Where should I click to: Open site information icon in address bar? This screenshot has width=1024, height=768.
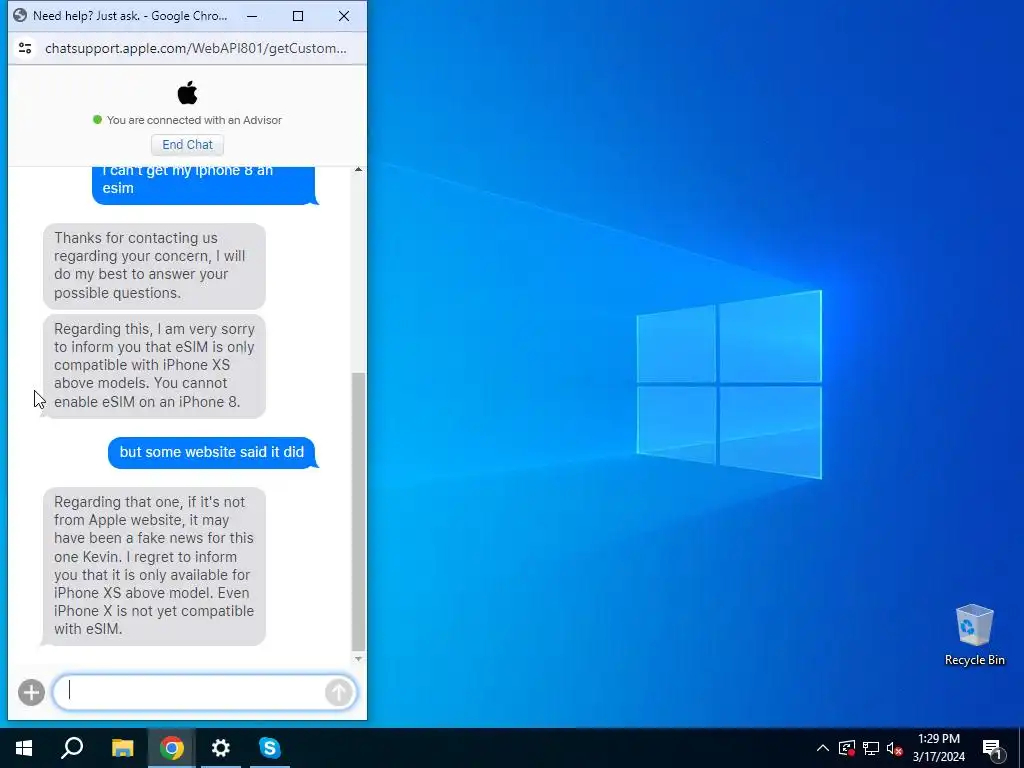pyautogui.click(x=25, y=48)
